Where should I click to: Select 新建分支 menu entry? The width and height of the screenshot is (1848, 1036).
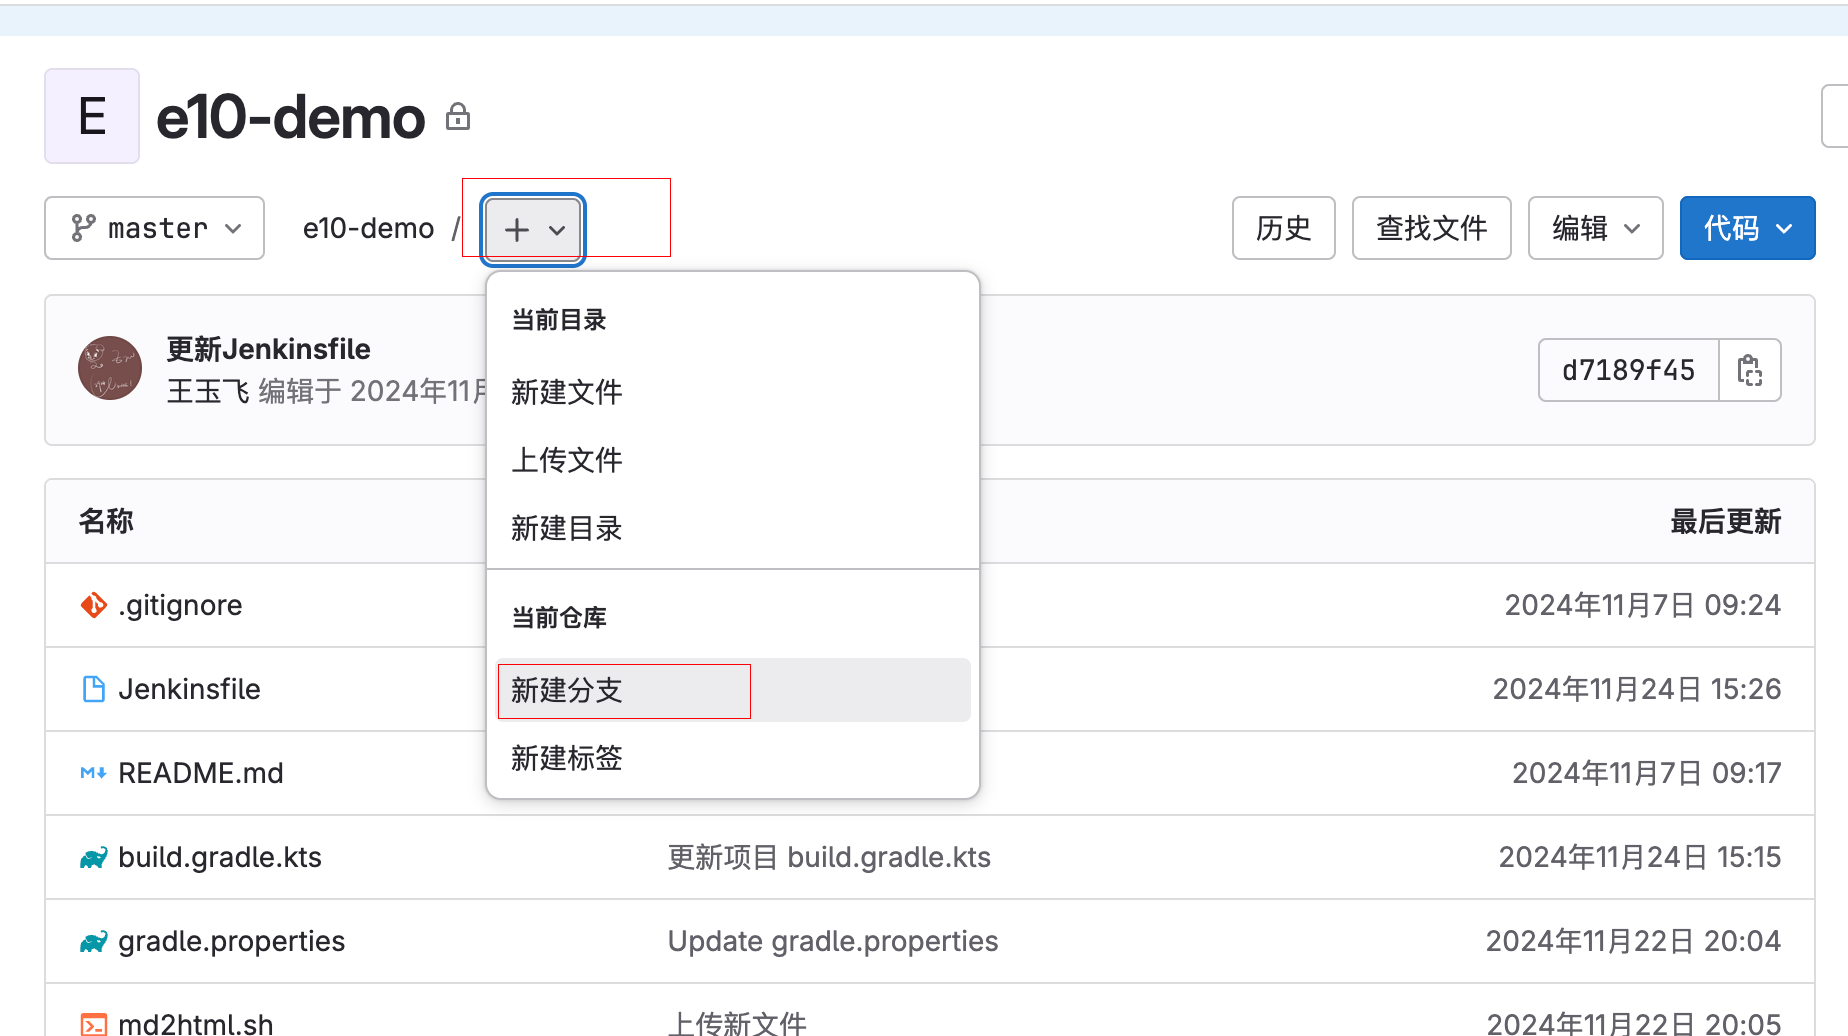point(567,690)
